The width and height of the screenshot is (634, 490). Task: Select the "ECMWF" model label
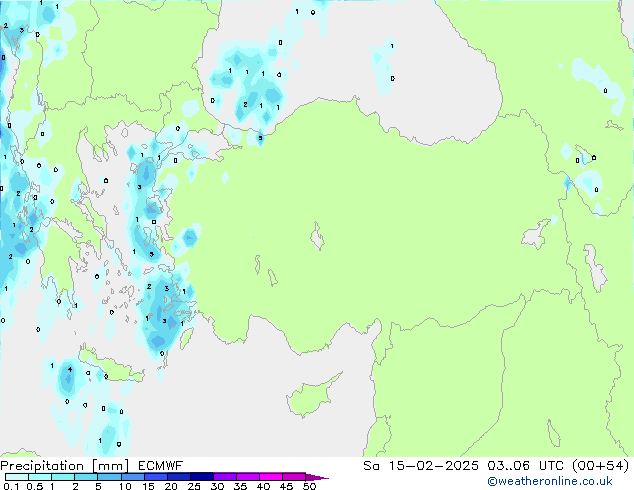point(160,466)
